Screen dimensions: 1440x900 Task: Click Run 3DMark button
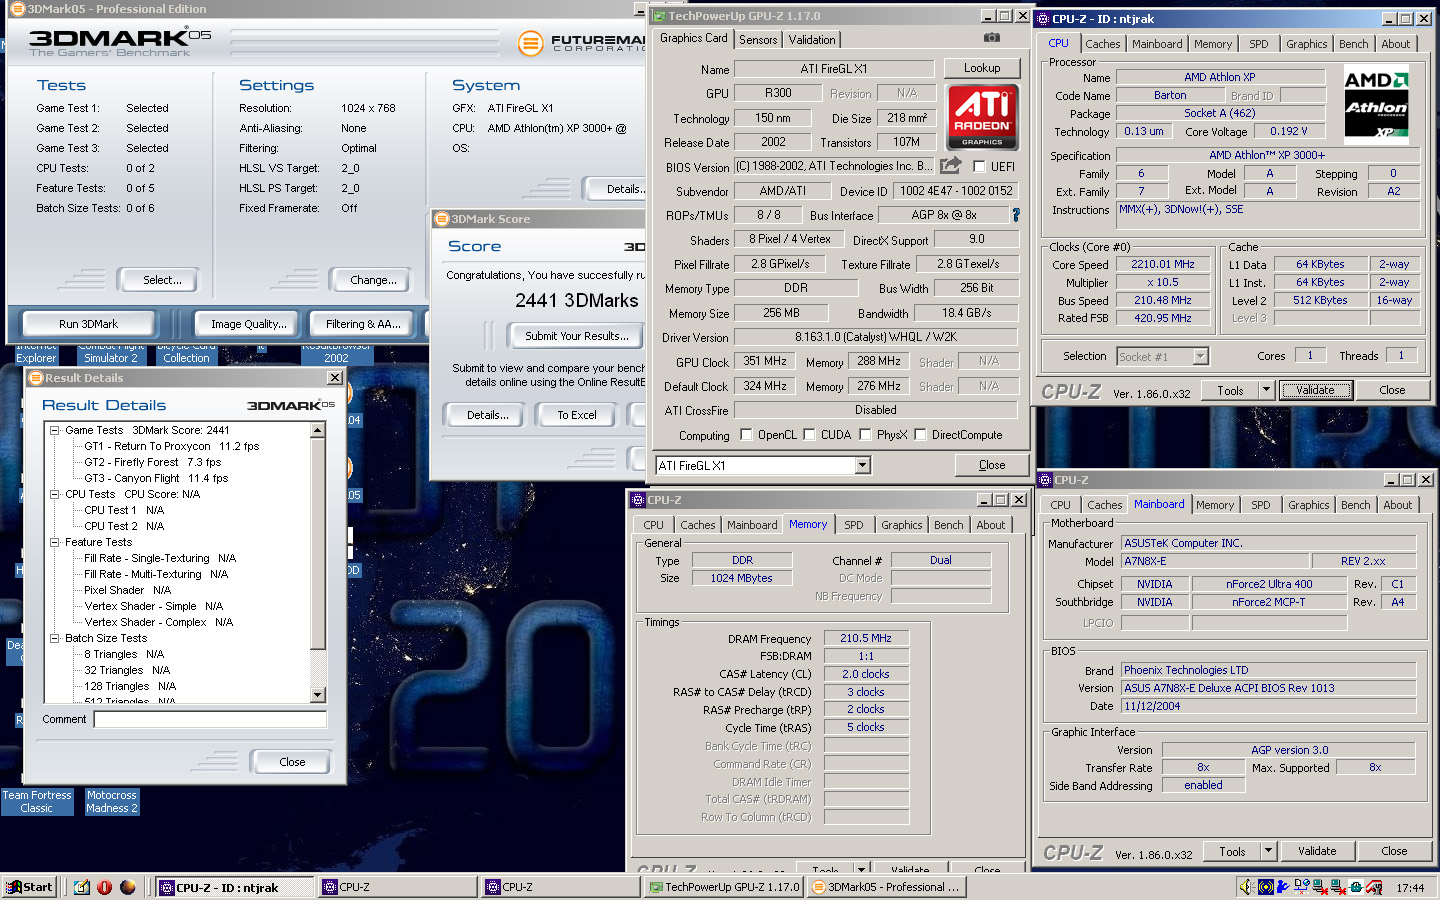[x=88, y=324]
